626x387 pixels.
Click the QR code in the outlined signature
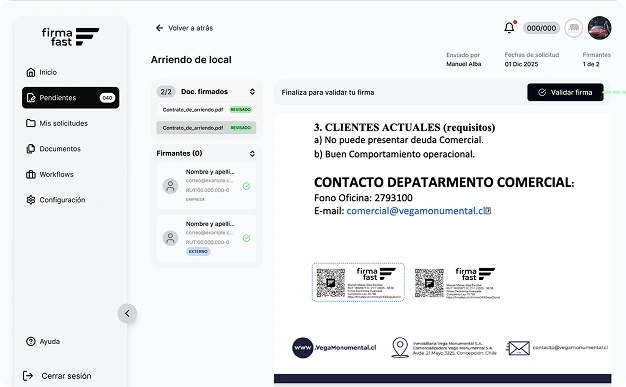331,283
